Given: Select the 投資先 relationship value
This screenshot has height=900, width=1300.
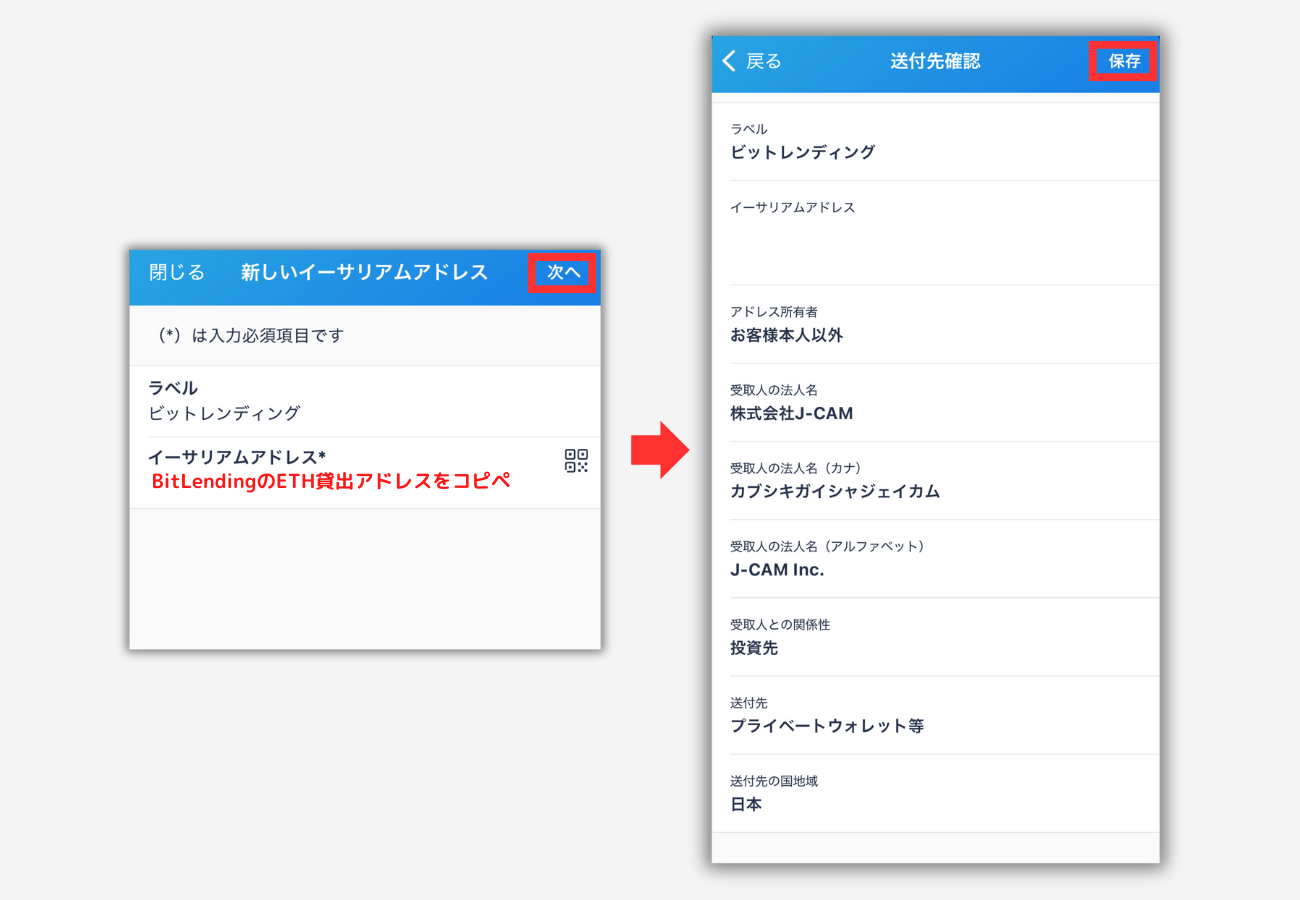Looking at the screenshot, I should [754, 648].
